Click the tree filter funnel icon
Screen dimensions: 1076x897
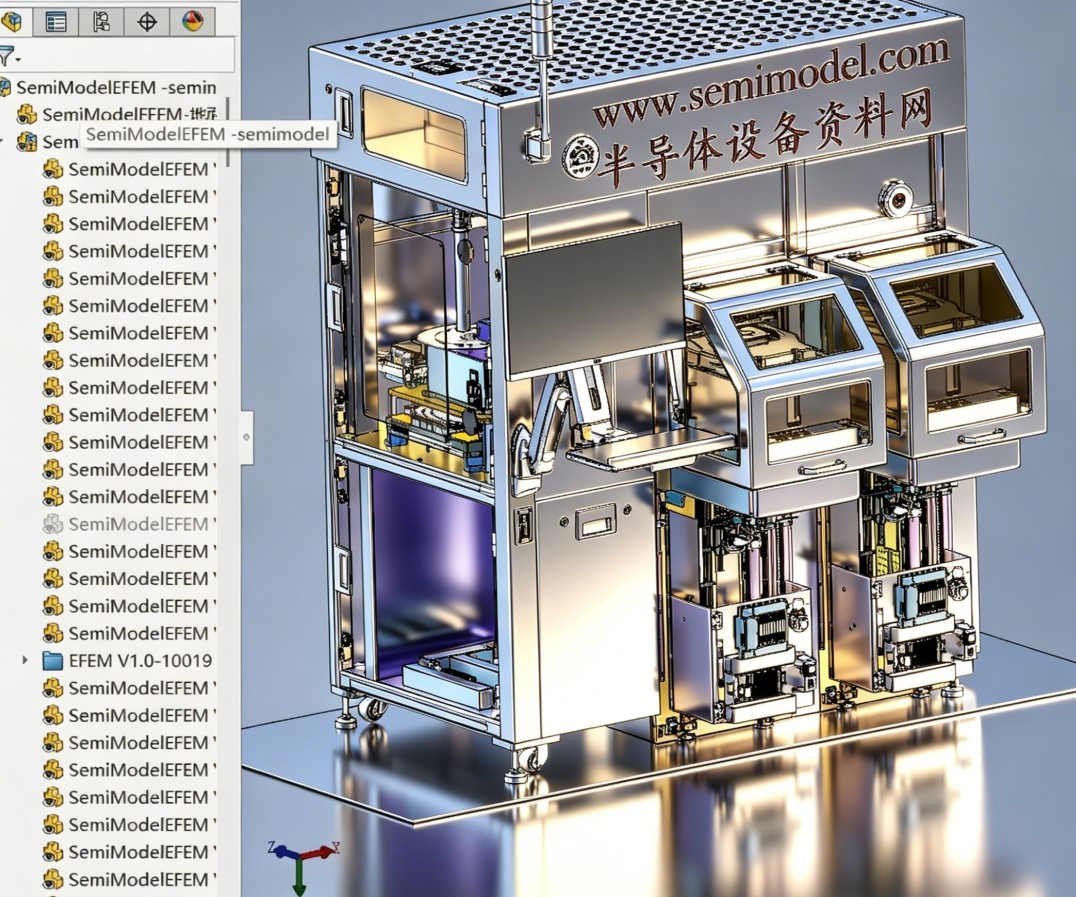[6, 56]
